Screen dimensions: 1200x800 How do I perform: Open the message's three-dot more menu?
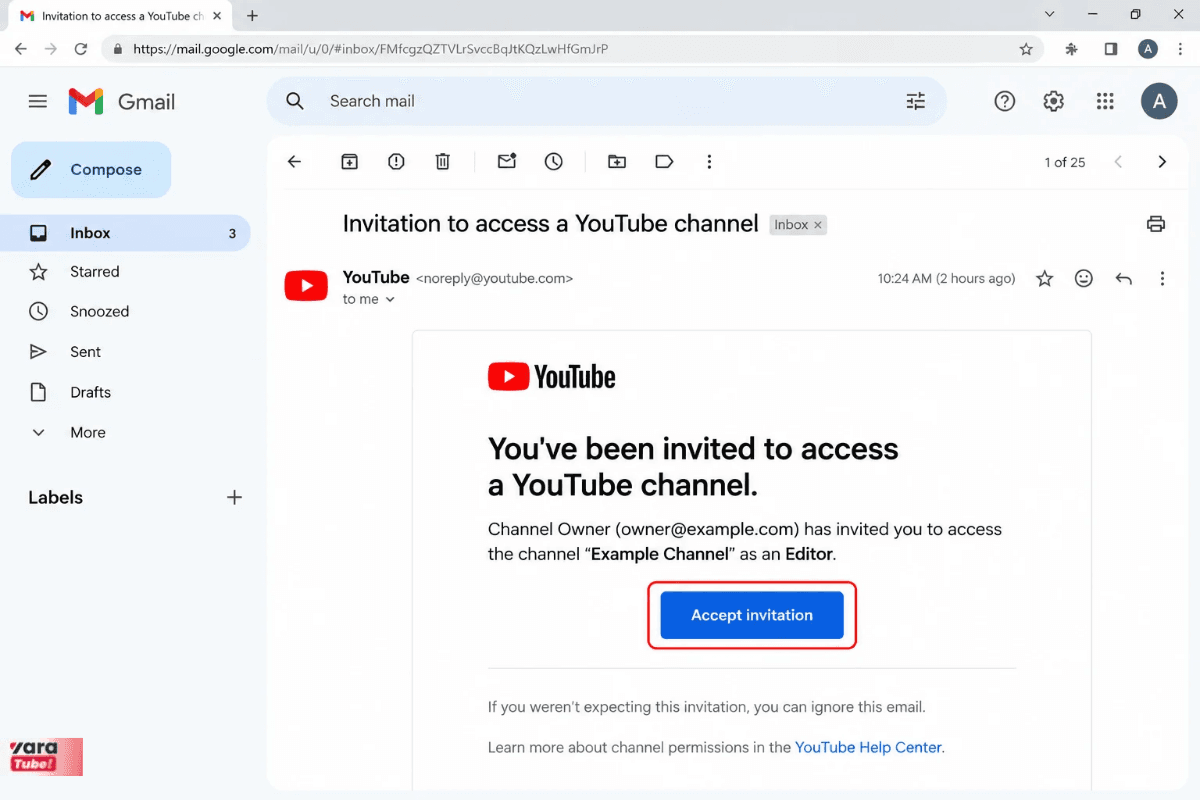(1162, 279)
